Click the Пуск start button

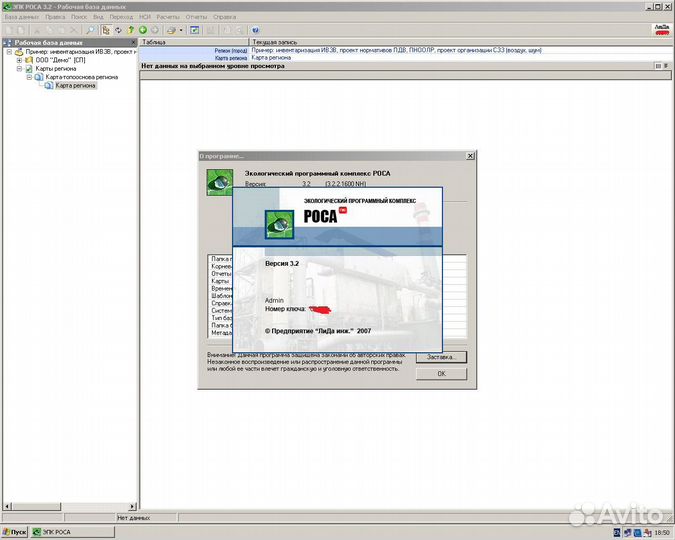click(15, 532)
